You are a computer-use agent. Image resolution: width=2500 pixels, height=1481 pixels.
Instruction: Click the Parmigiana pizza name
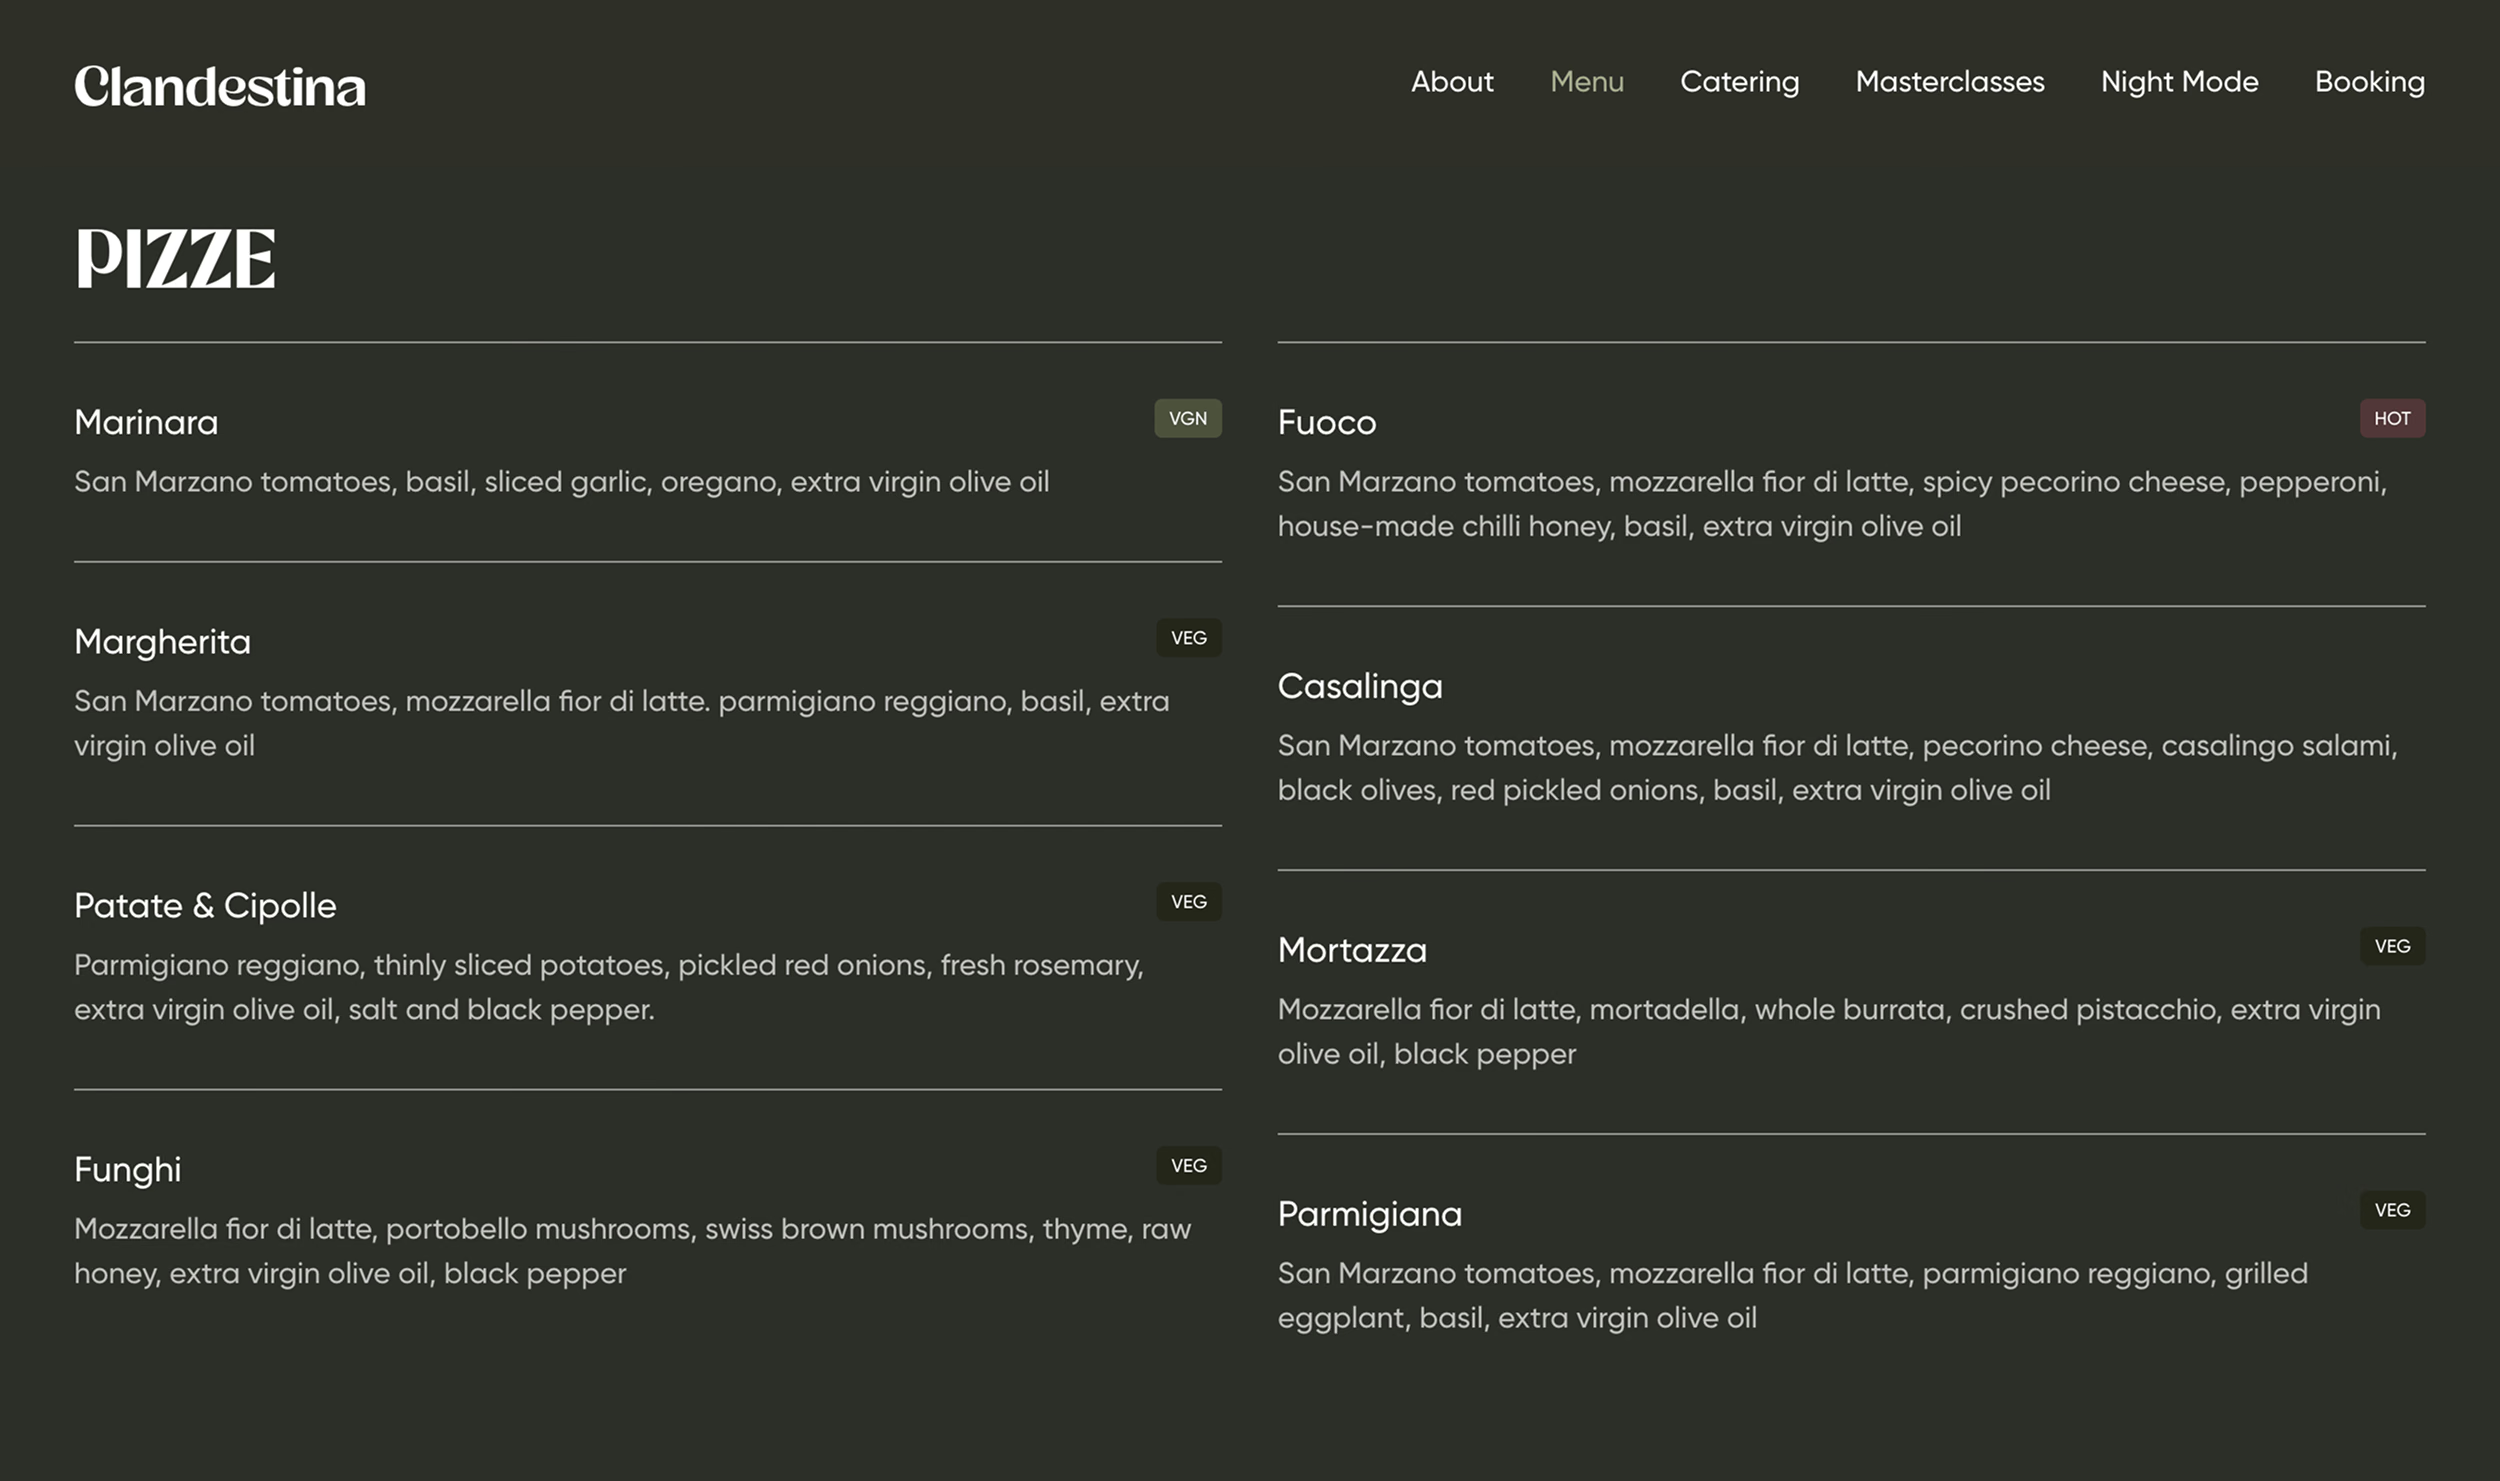[1369, 1214]
